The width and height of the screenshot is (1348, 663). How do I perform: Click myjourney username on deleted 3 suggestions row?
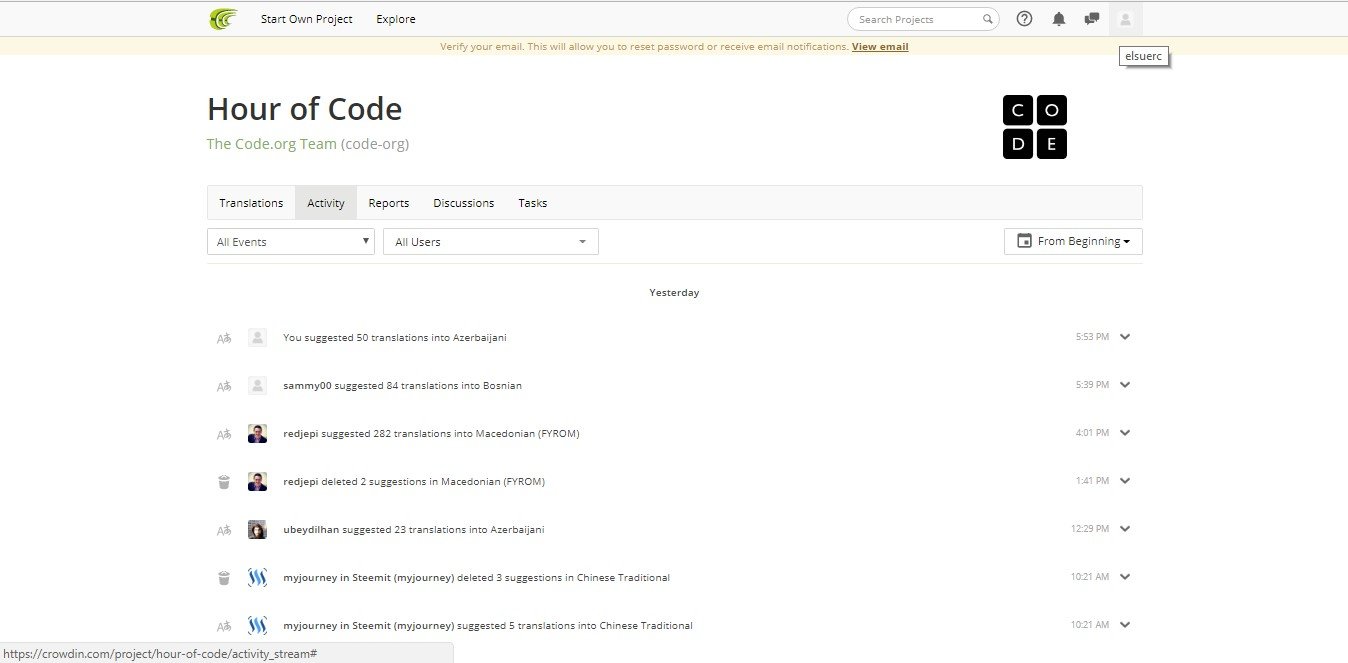click(x=369, y=578)
